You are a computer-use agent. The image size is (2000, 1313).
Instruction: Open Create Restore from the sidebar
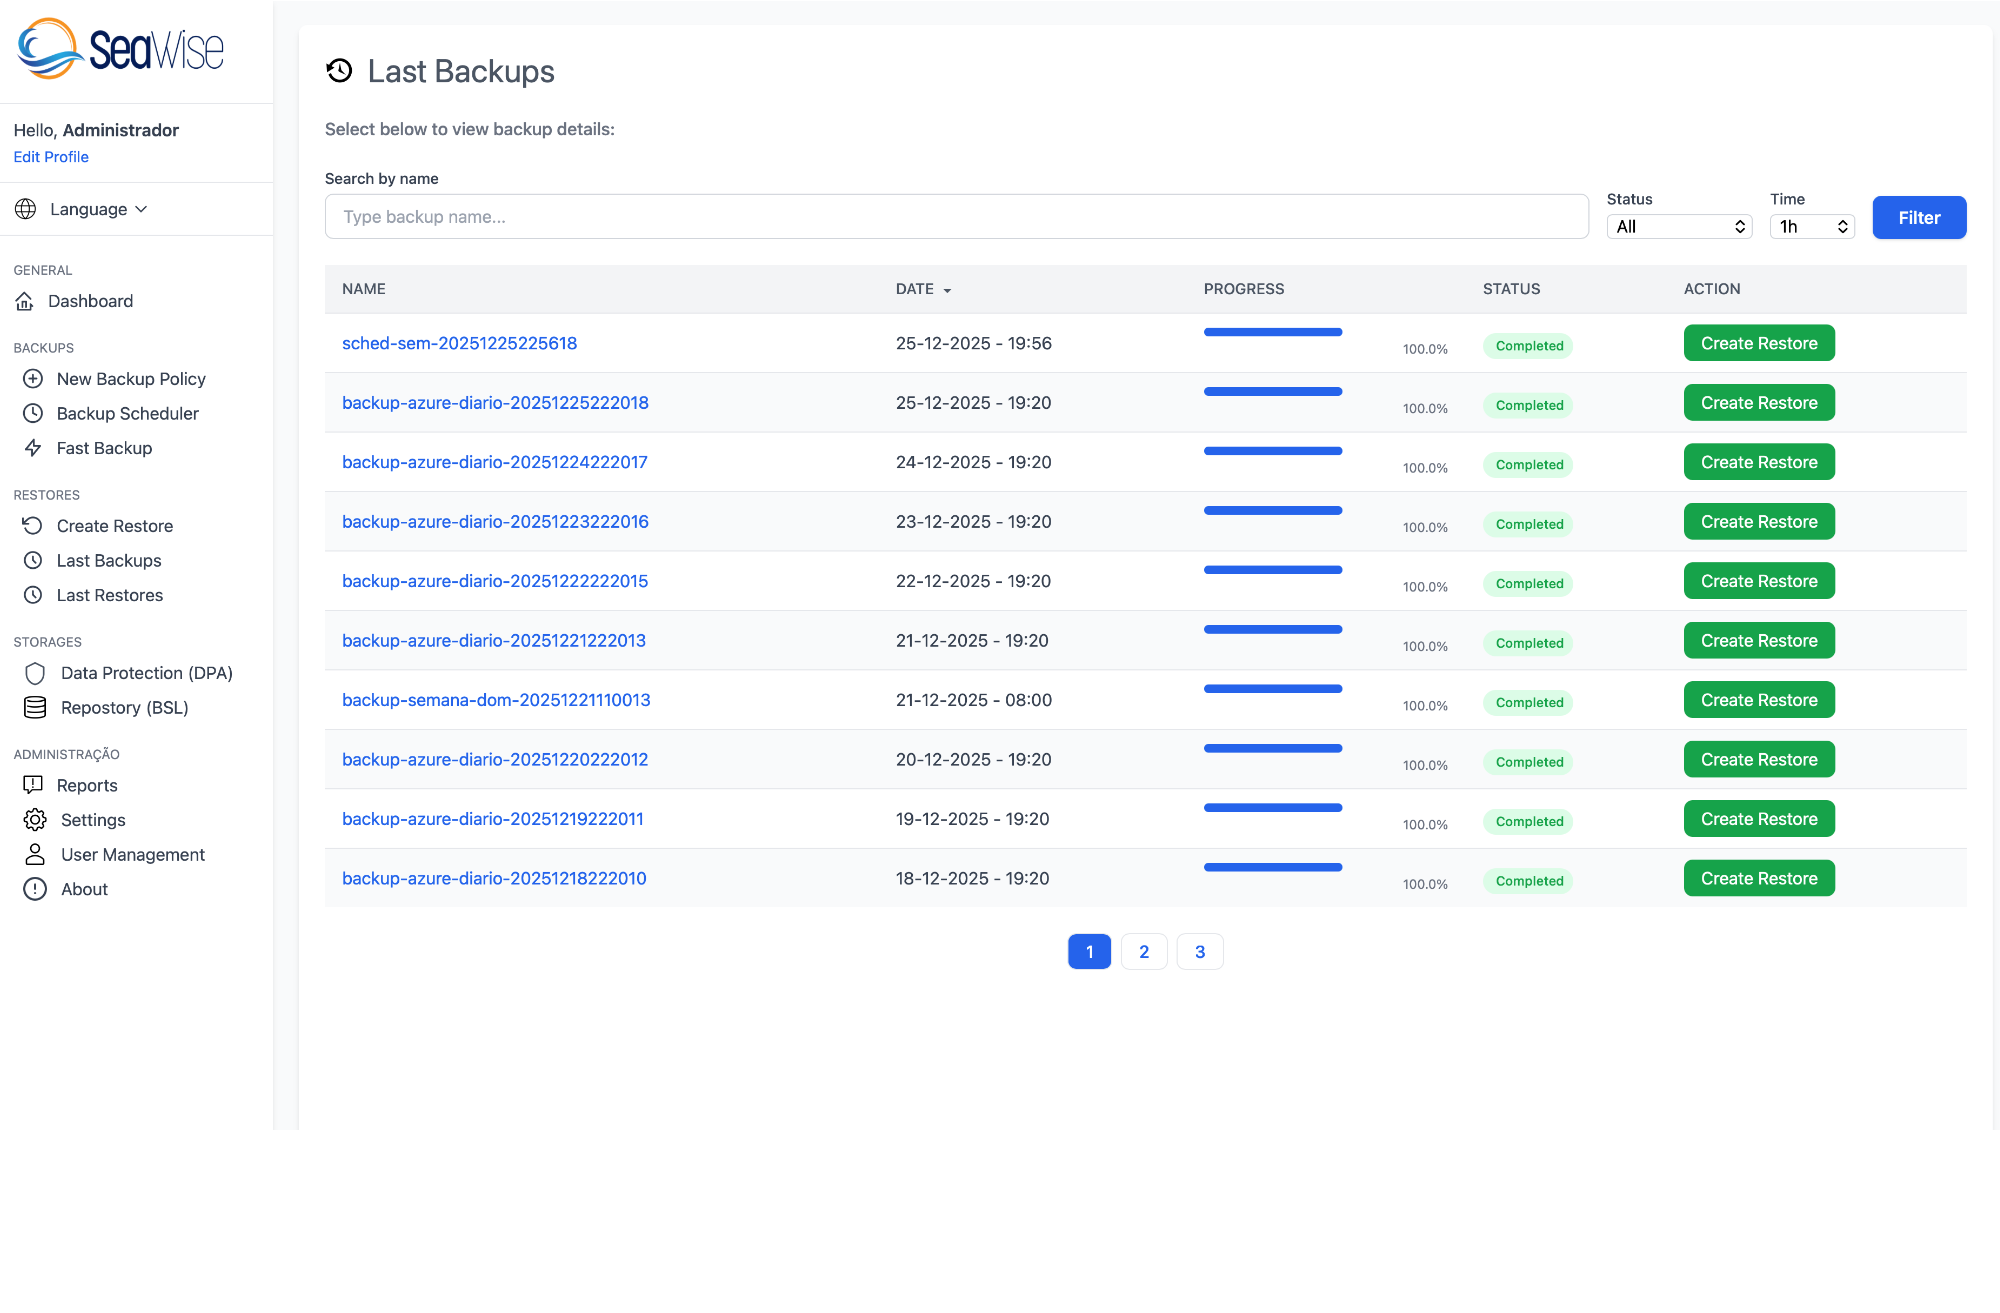[x=115, y=525]
